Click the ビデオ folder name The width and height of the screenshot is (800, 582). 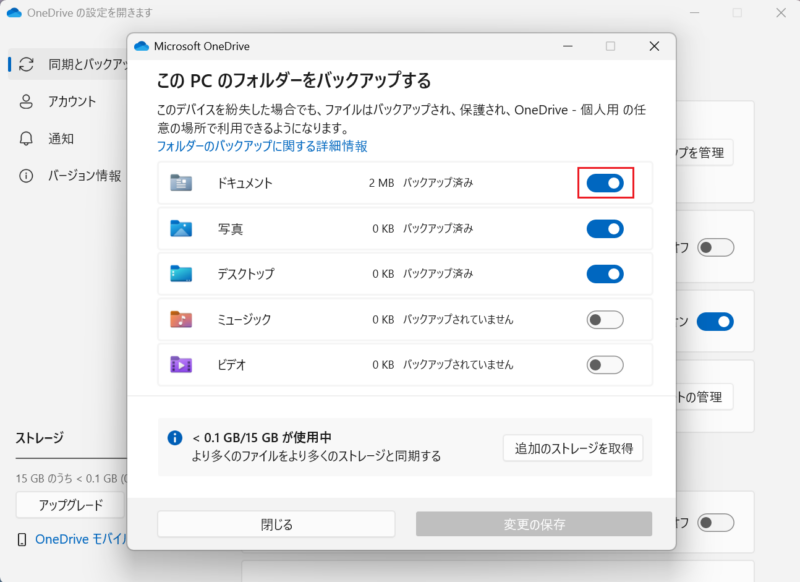pyautogui.click(x=232, y=365)
